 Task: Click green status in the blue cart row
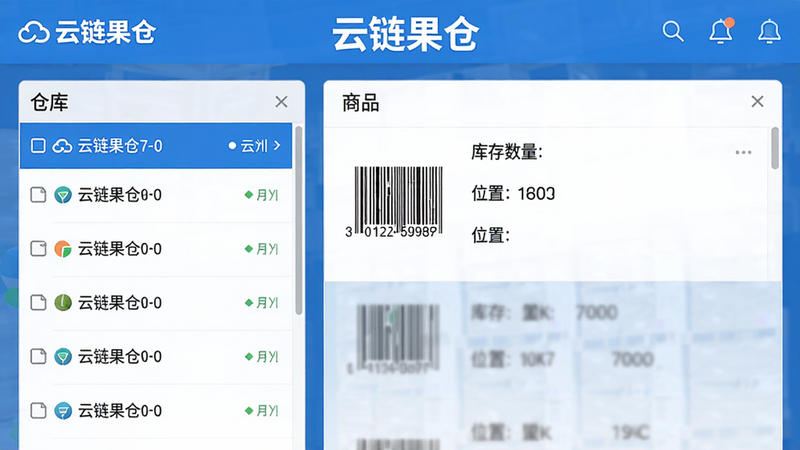point(261,411)
